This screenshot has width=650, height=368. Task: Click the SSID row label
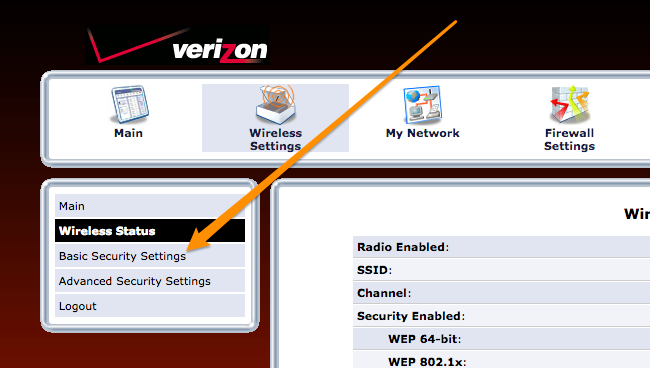[374, 270]
